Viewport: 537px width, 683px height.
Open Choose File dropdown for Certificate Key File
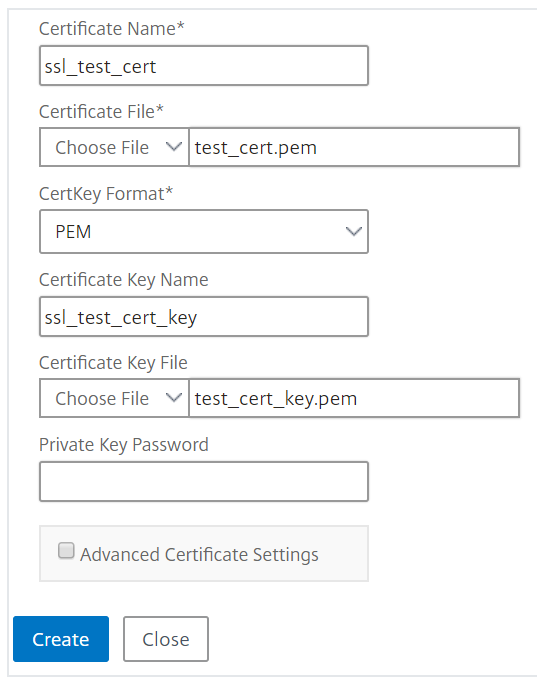coord(114,398)
